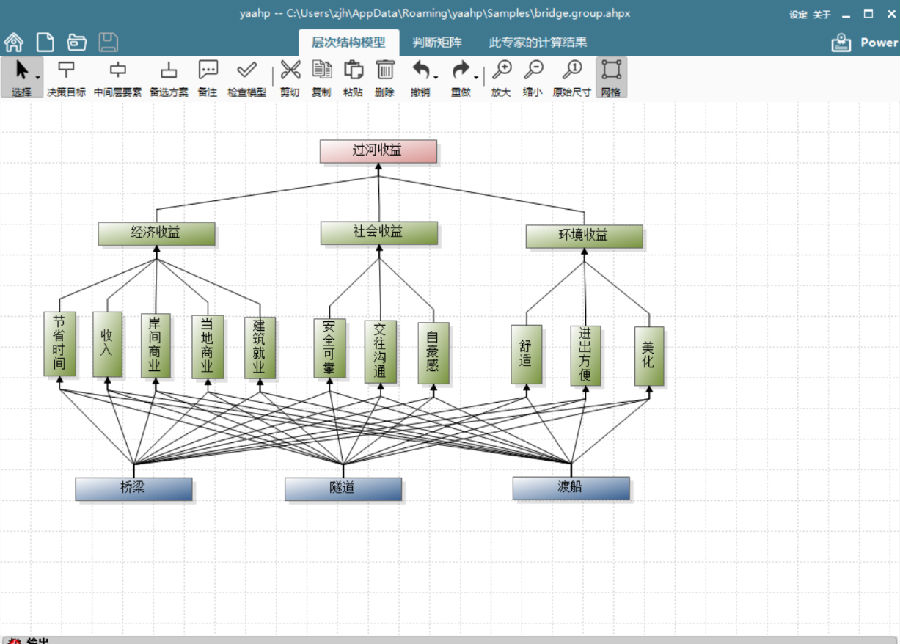Screen dimensions: 900x644
Task: Zoom in using the 放大 magnifier
Action: click(501, 77)
